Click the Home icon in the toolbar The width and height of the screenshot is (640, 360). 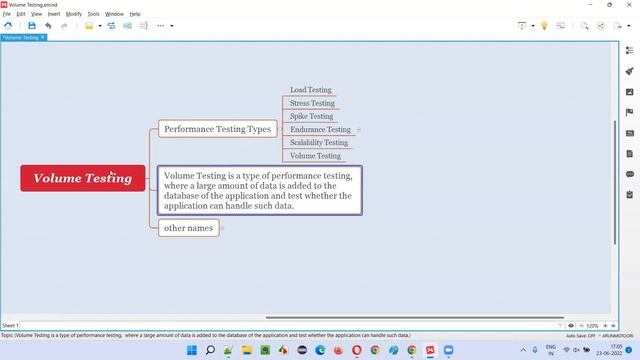click(x=8, y=26)
